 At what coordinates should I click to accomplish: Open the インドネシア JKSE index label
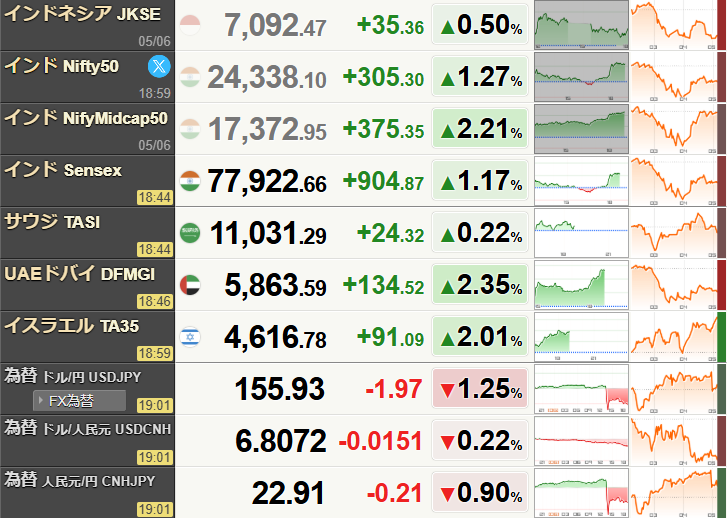83,14
